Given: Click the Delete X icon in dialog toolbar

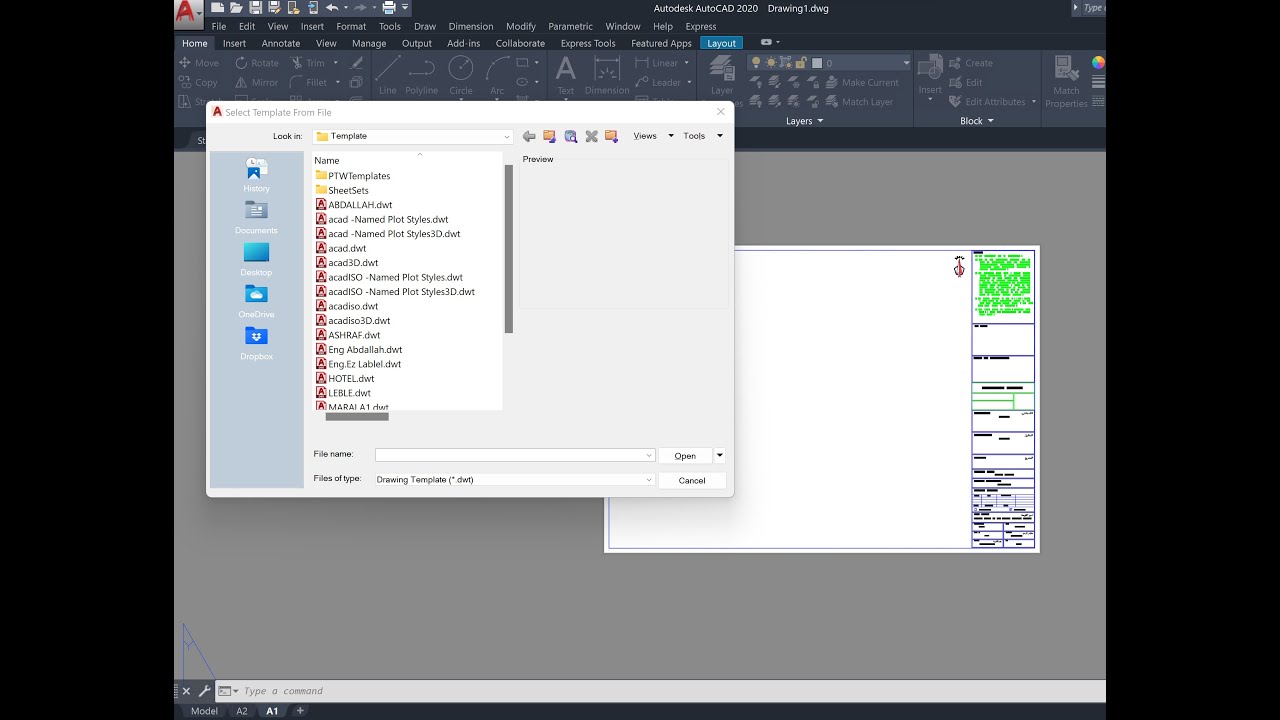Looking at the screenshot, I should pyautogui.click(x=591, y=136).
